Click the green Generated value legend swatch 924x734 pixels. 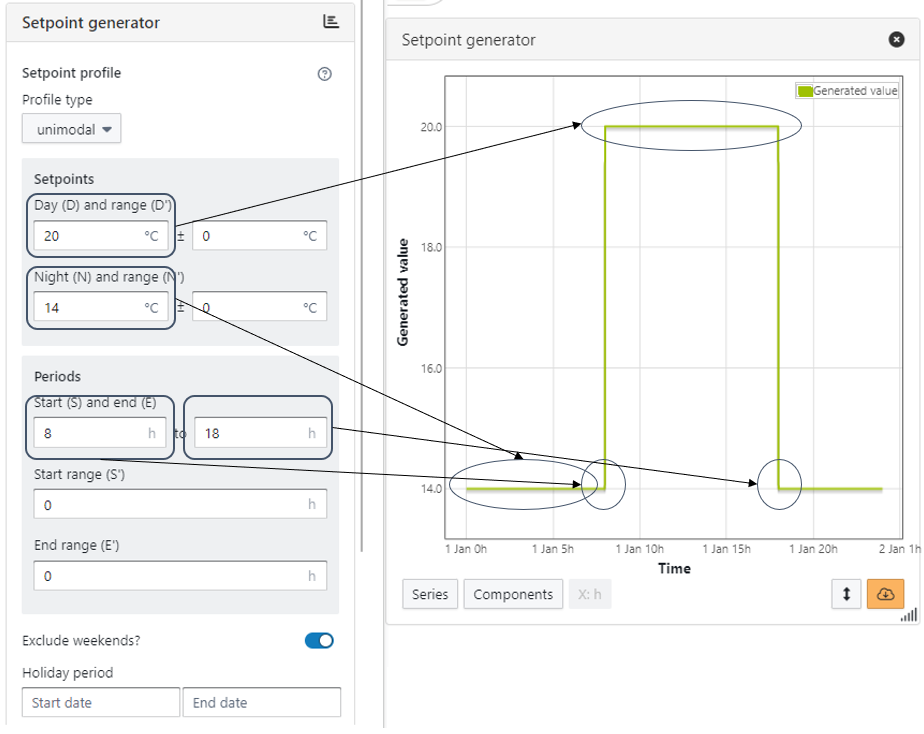804,91
